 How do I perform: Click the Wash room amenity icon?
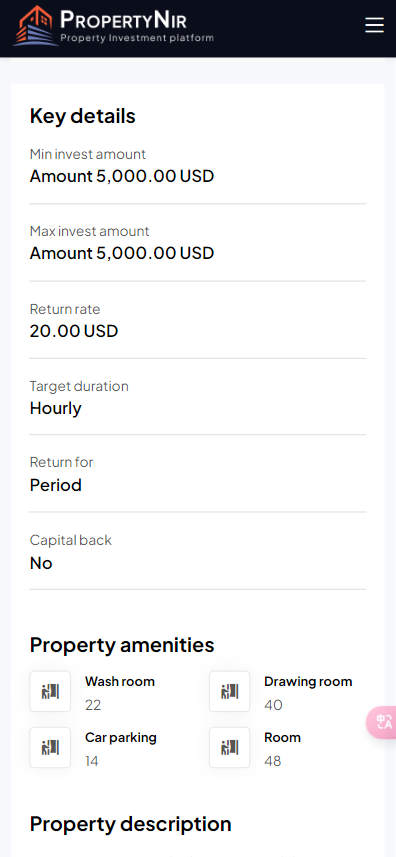click(50, 691)
